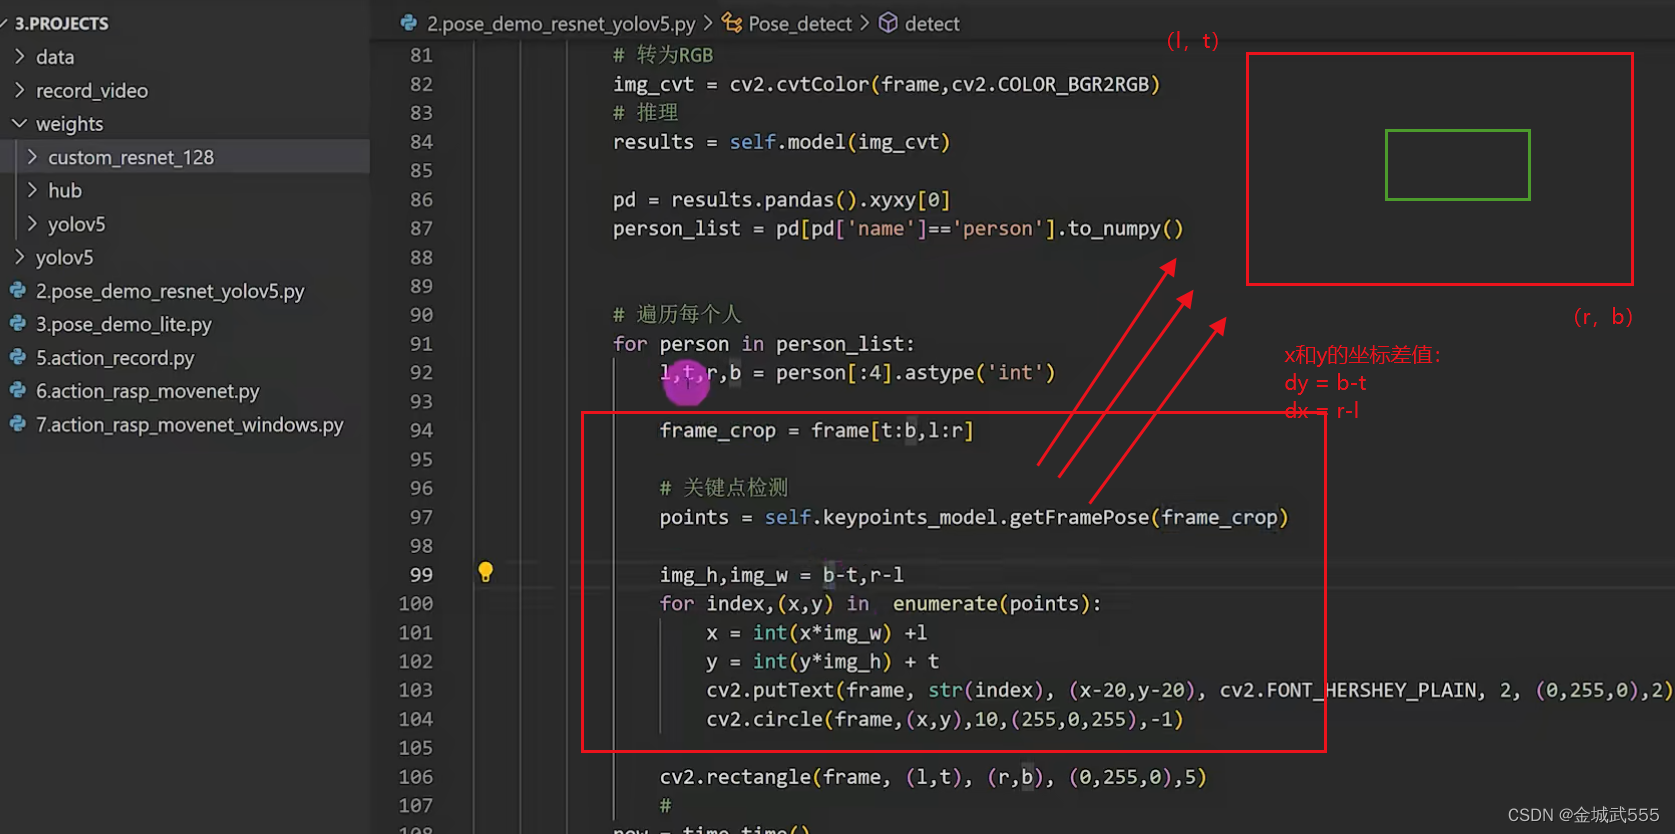The width and height of the screenshot is (1675, 834).
Task: Select the data folder name
Action: [55, 57]
